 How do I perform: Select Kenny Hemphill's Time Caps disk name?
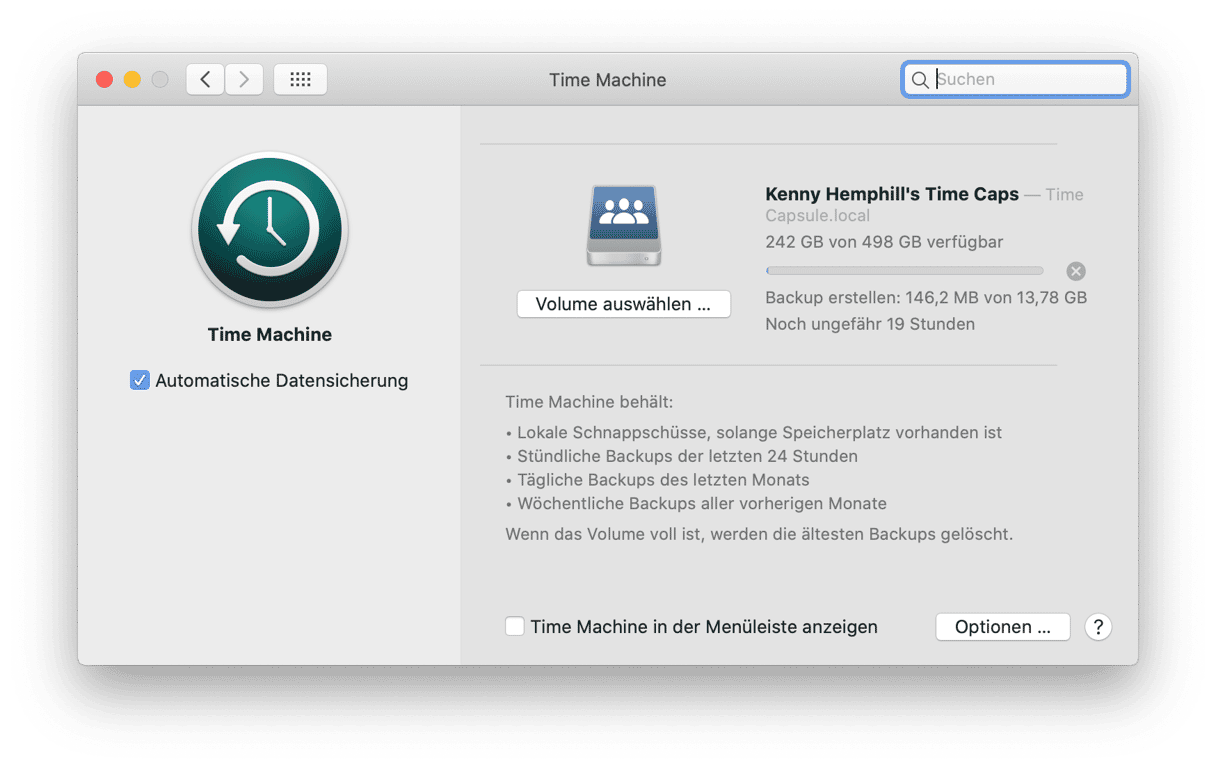891,195
